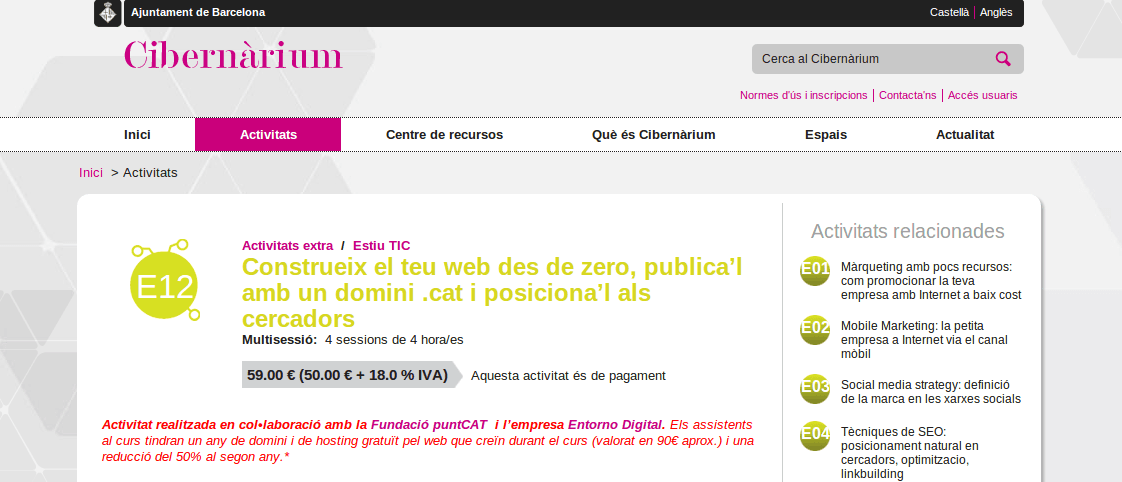Click the Inici breadcrumb link

[x=91, y=172]
